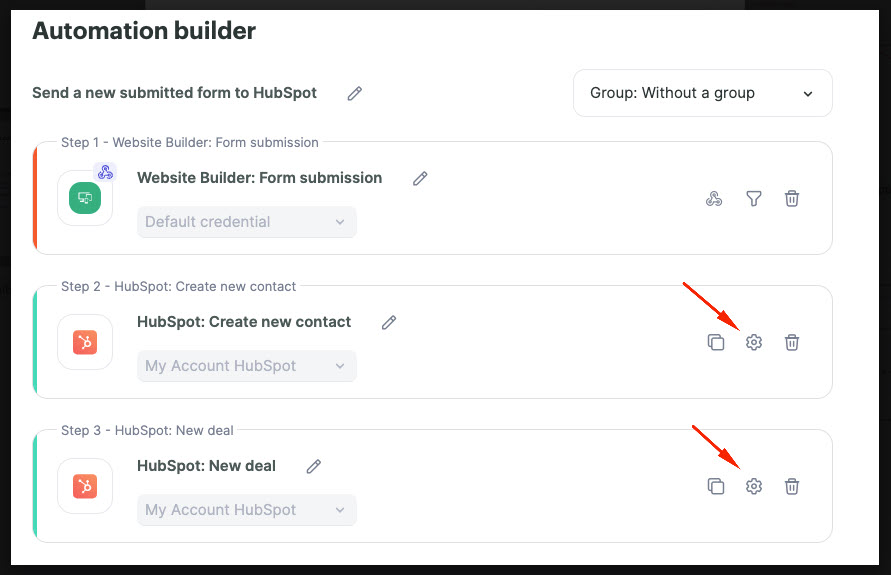The image size is (891, 575).
Task: Click the HubSpot logo in Step 2
Action: (85, 343)
